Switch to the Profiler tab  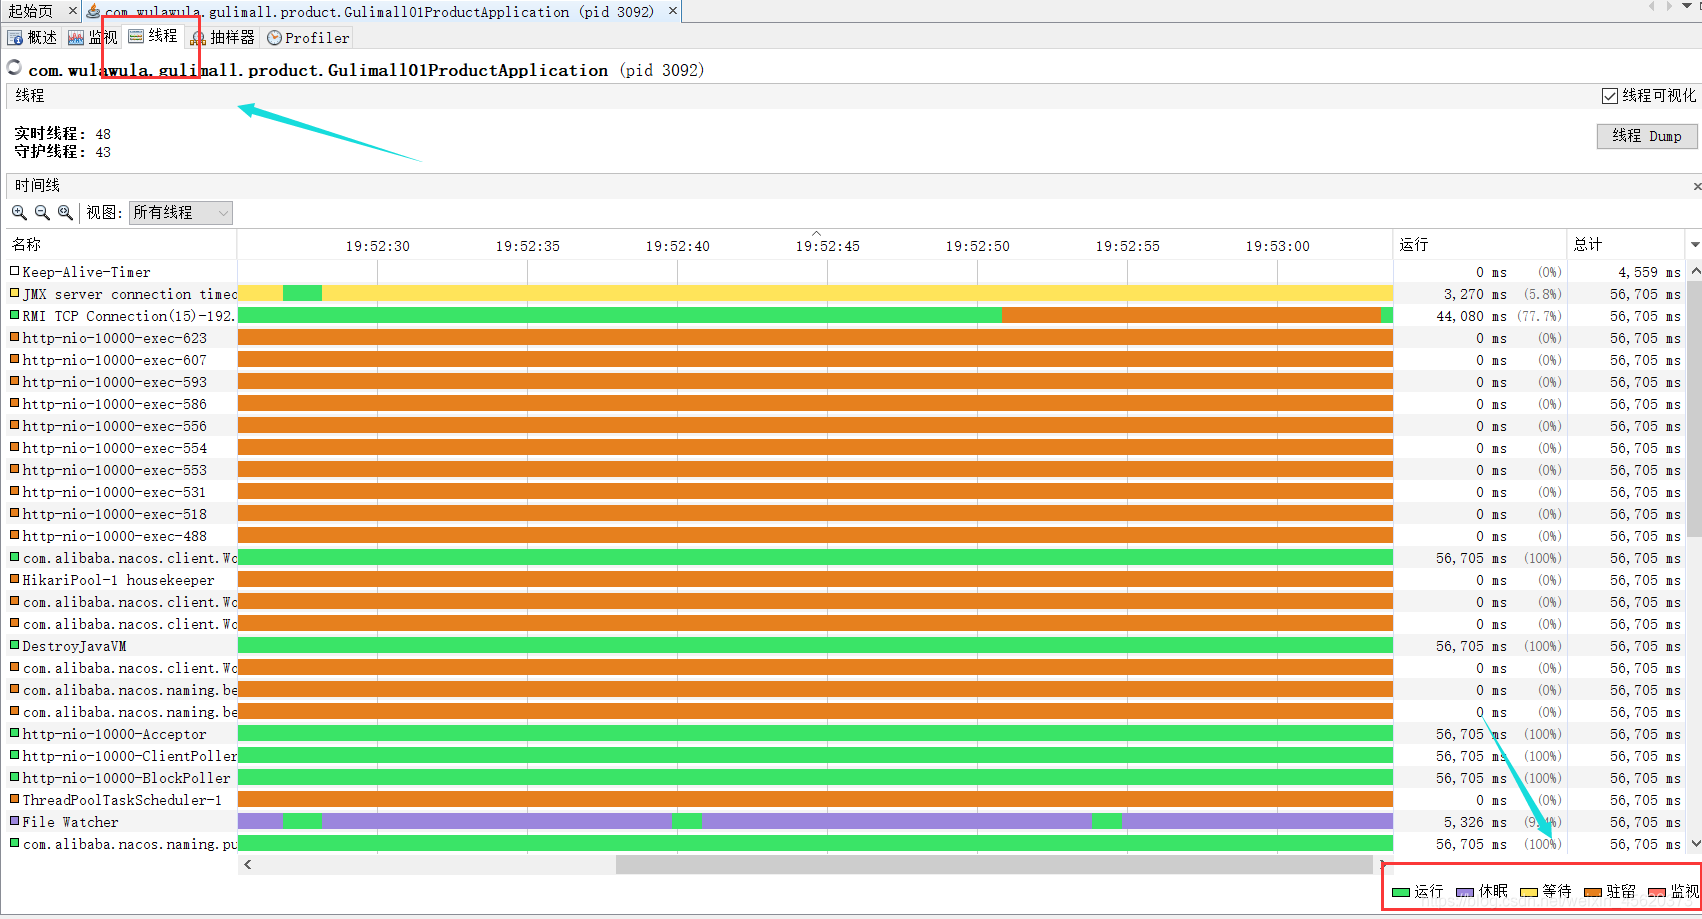click(x=308, y=37)
